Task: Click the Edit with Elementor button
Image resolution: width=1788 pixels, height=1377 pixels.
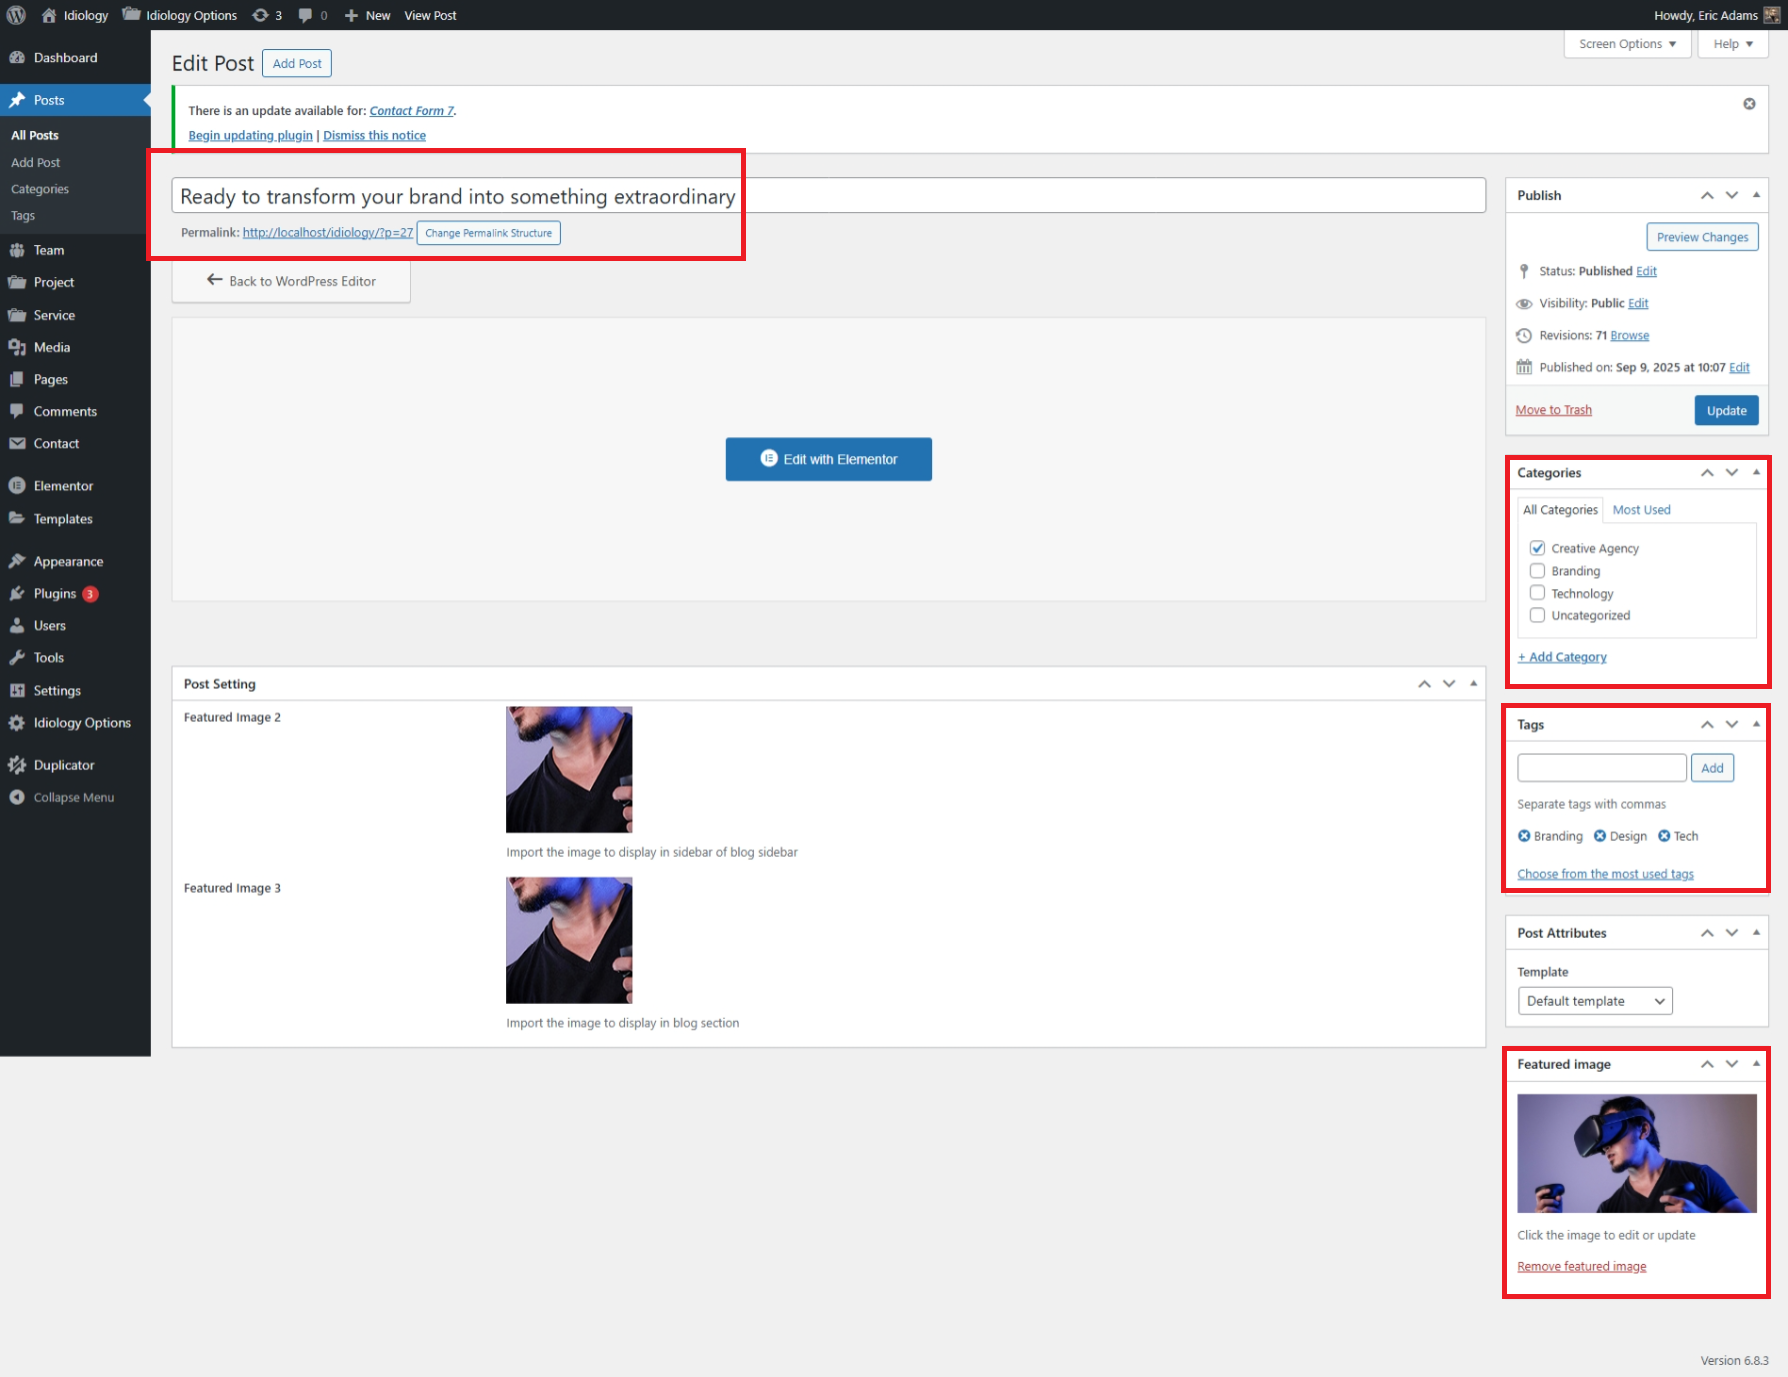Action: click(828, 459)
